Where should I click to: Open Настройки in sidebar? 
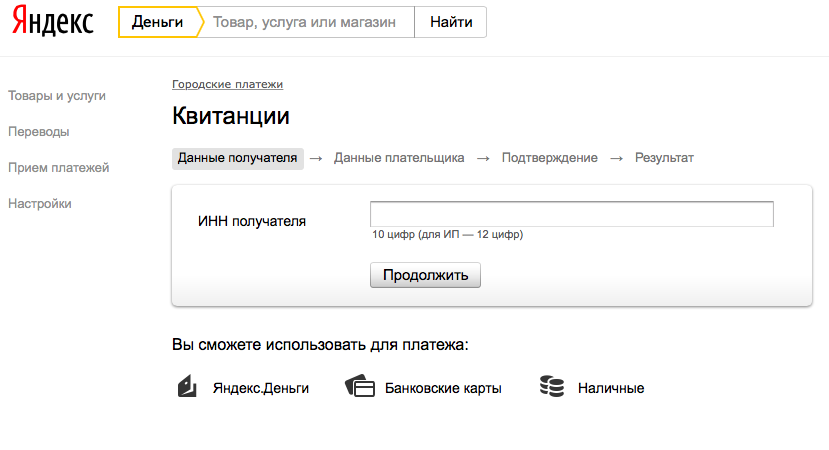pyautogui.click(x=40, y=204)
